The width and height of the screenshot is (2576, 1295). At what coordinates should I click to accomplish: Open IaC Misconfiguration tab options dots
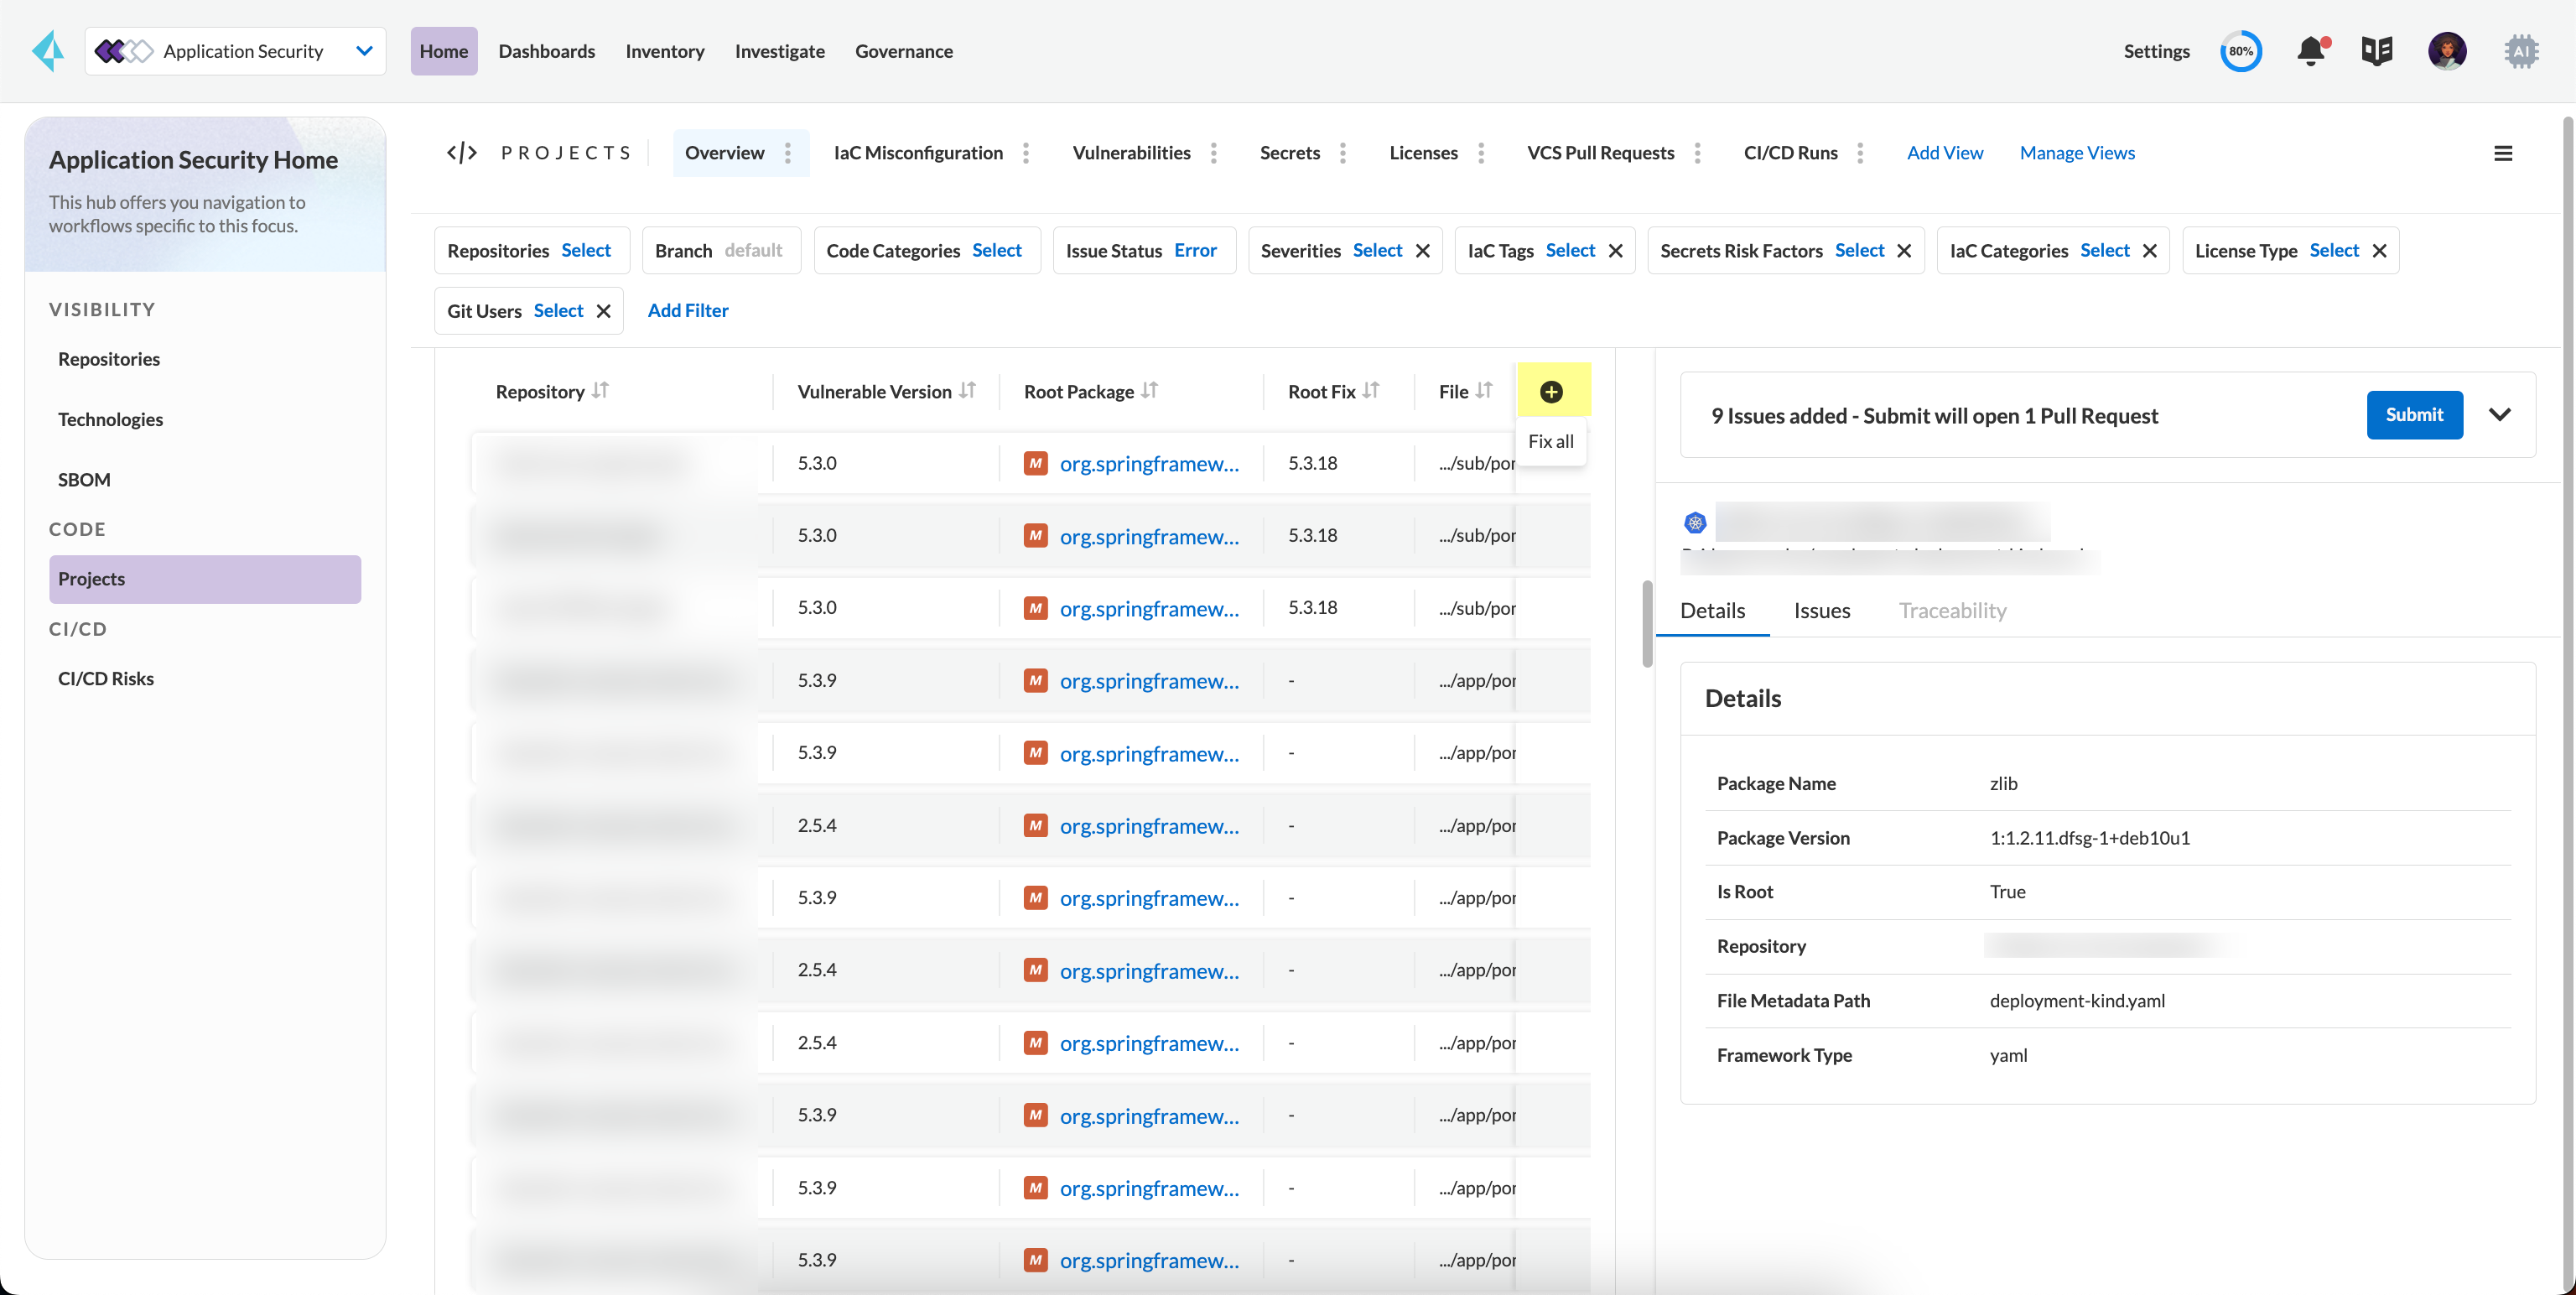[x=1026, y=153]
